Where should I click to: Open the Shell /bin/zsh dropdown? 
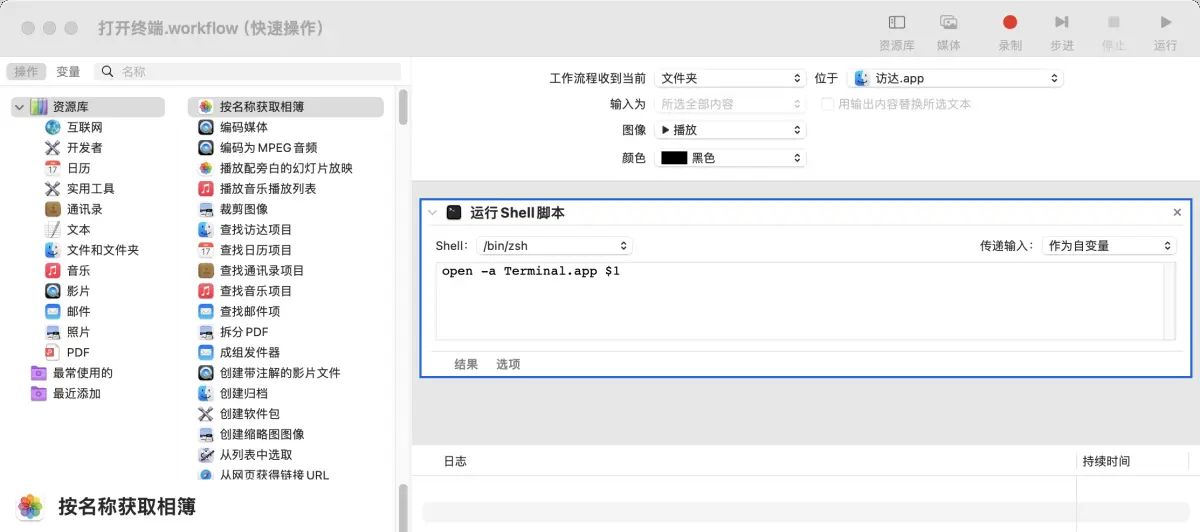coord(554,246)
